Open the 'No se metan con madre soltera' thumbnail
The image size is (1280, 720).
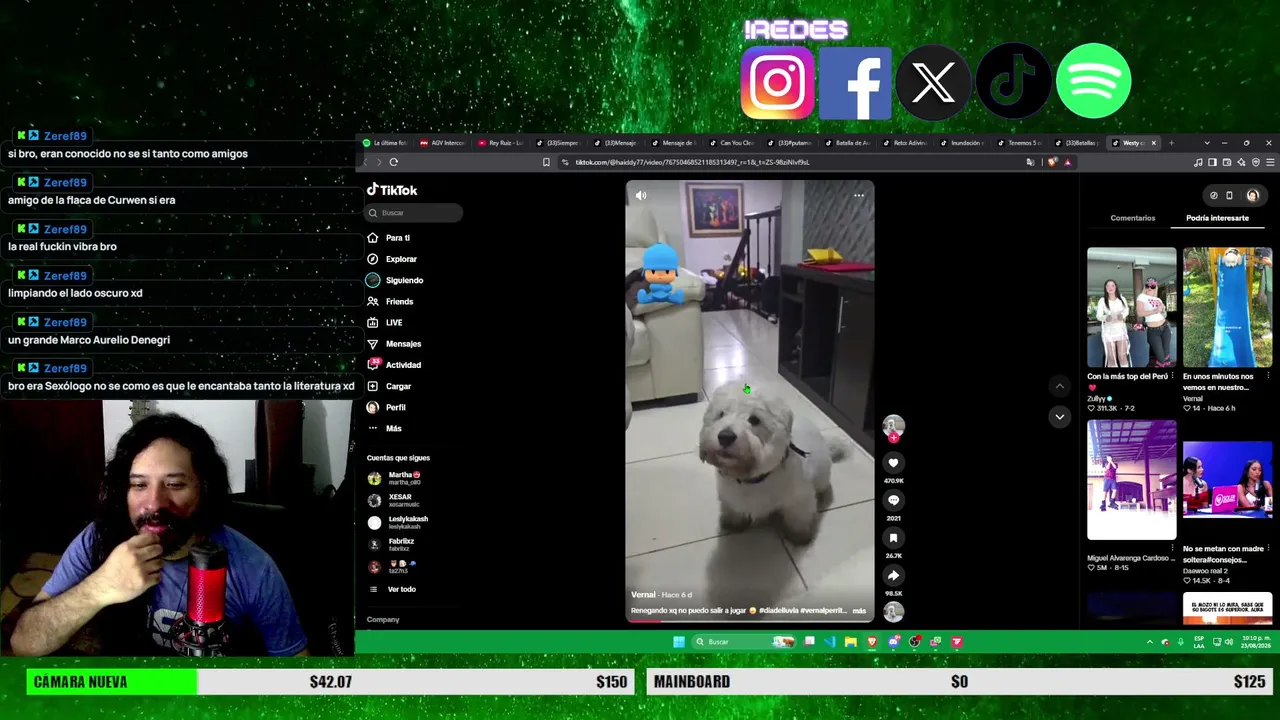(1227, 480)
